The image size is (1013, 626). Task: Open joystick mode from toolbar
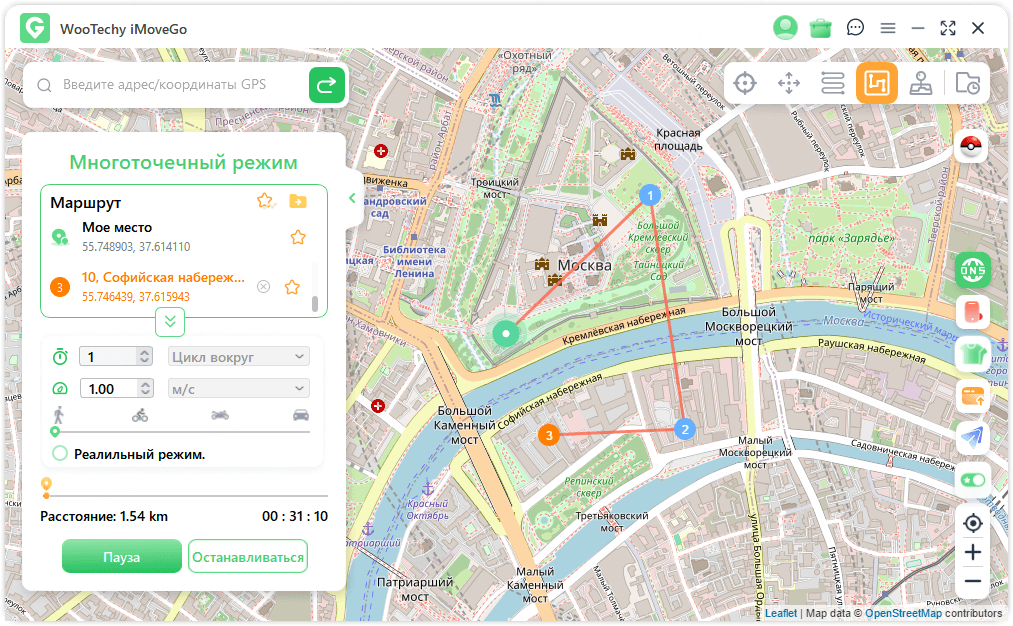tap(921, 83)
